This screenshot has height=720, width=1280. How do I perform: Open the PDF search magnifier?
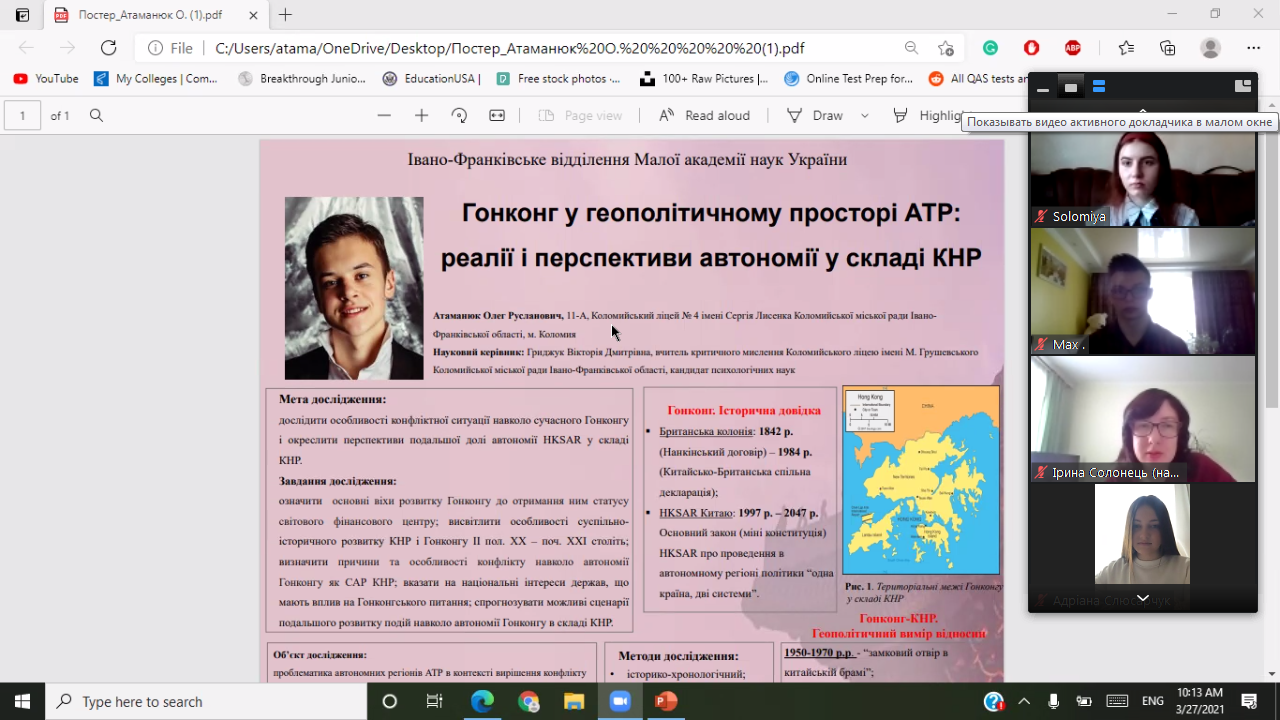[x=97, y=115]
